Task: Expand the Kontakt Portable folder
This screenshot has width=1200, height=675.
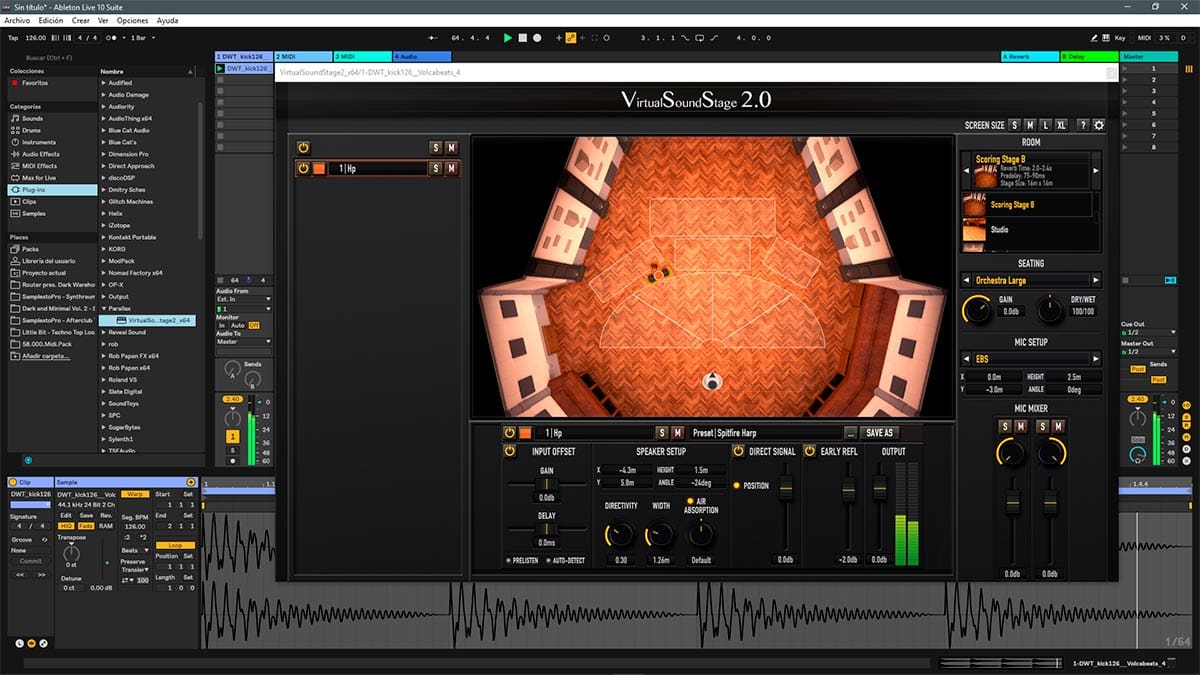Action: pyautogui.click(x=103, y=237)
